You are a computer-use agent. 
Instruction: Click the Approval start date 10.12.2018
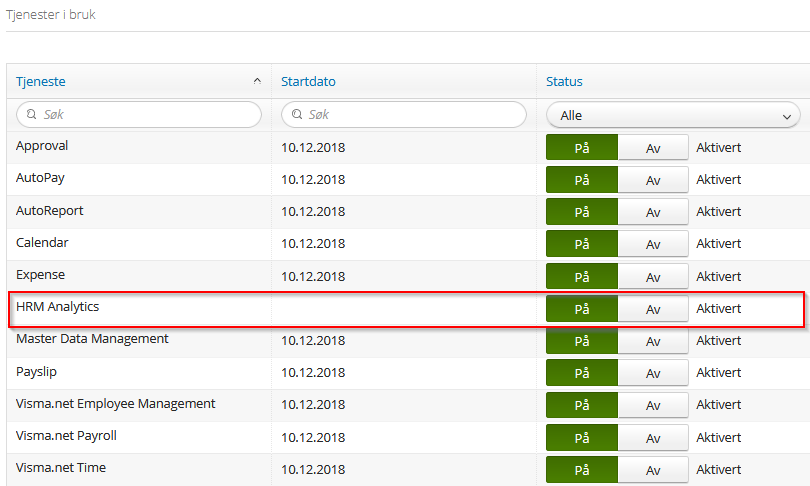point(313,148)
